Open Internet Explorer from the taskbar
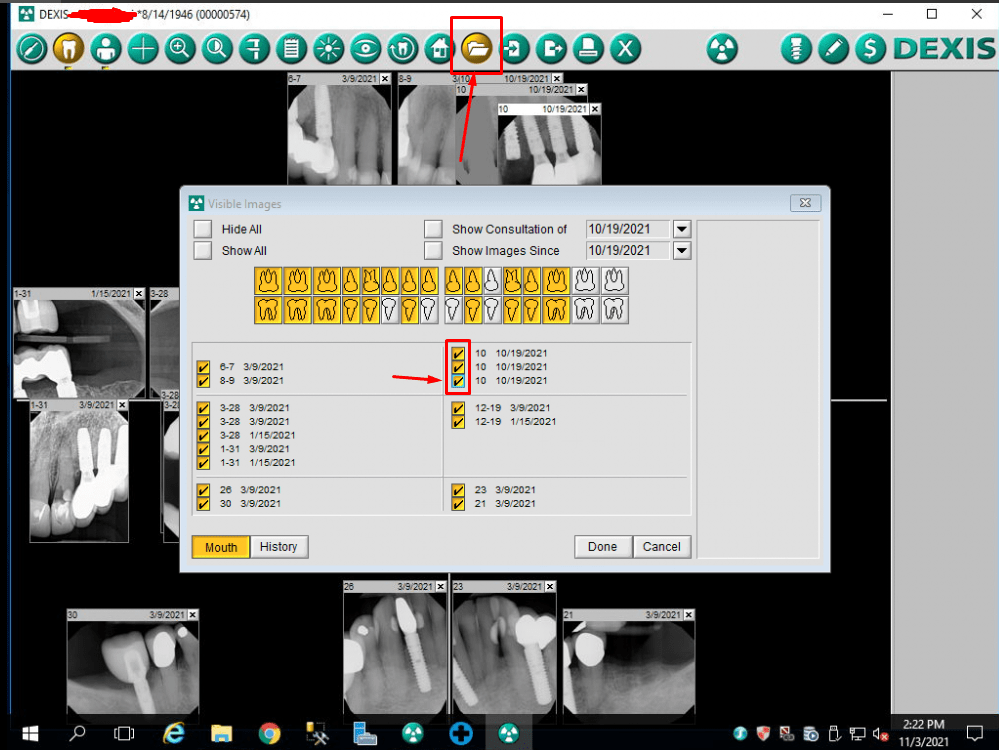Viewport: 999px width, 750px height. coord(173,733)
